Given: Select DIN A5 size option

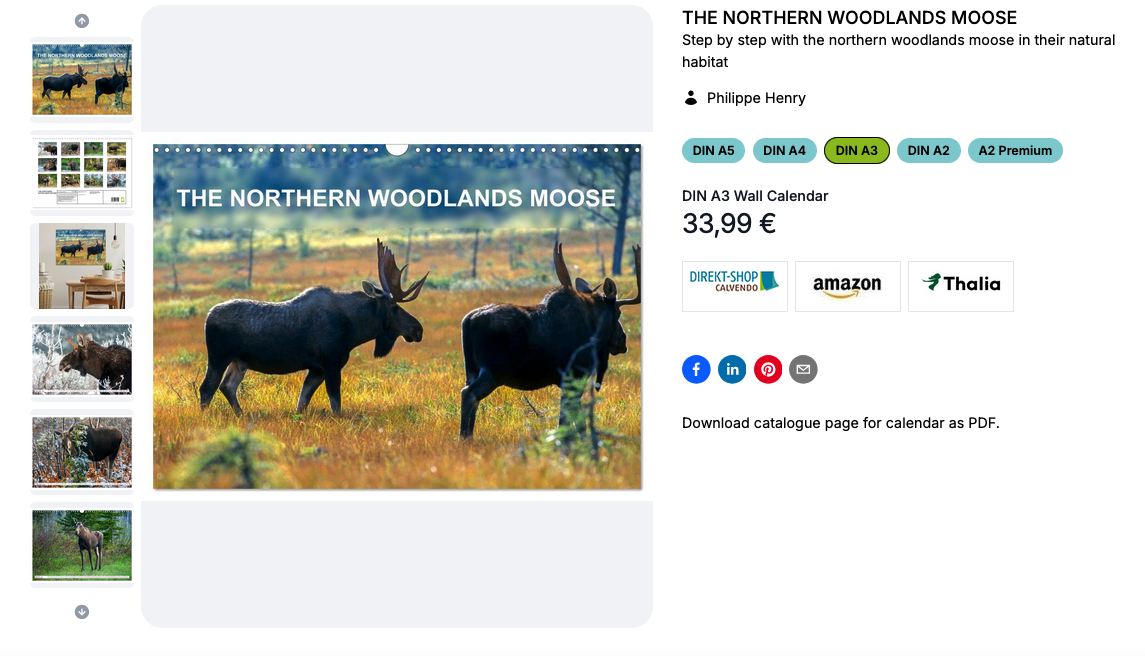Looking at the screenshot, I should 713,151.
